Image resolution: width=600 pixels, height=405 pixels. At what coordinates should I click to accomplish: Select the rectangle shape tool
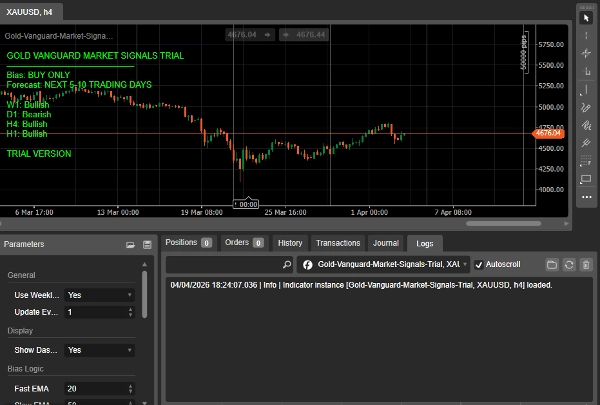point(586,179)
